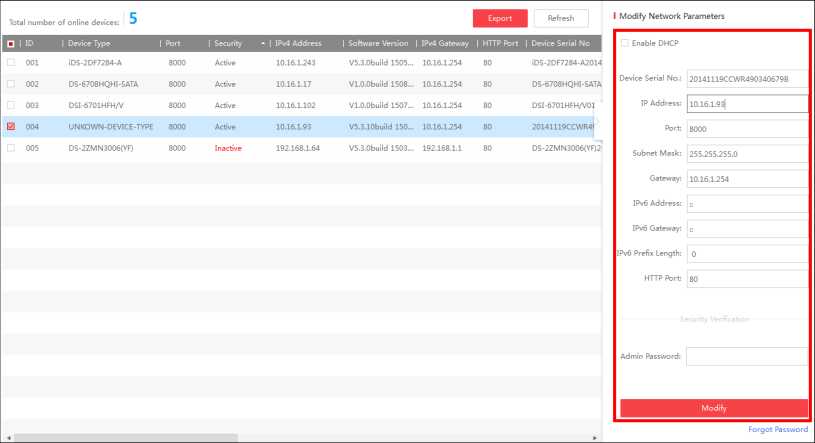Uncheck the box for device 004
Screen dimensions: 815x443
pyautogui.click(x=11, y=127)
